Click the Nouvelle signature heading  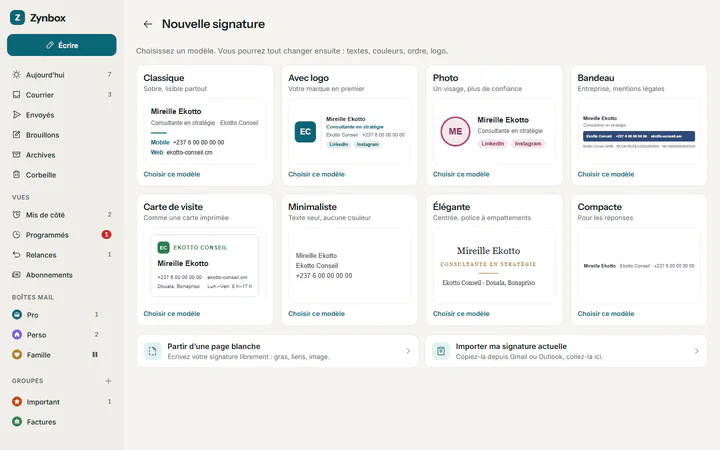[x=213, y=24]
